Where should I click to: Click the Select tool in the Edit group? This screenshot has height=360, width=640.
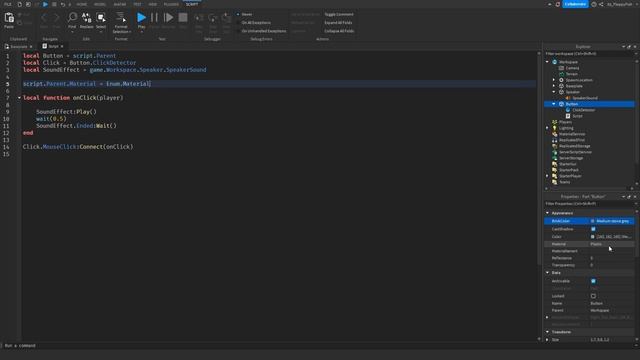tap(101, 20)
